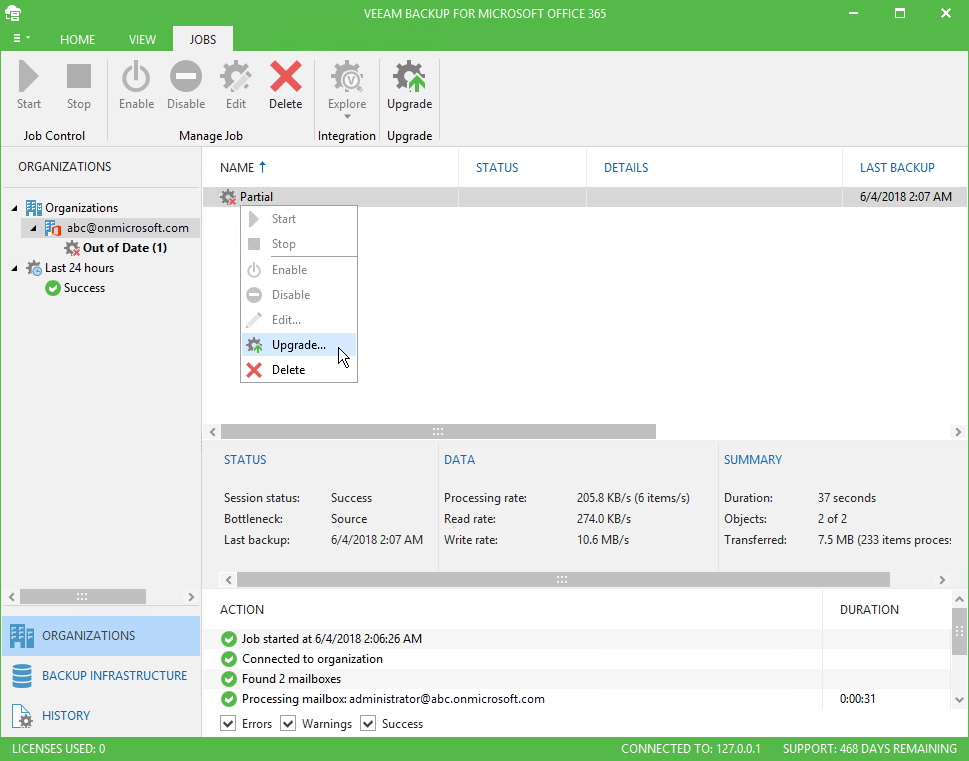969x761 pixels.
Task: Click the Backup Infrastructure database icon
Action: tap(22, 676)
